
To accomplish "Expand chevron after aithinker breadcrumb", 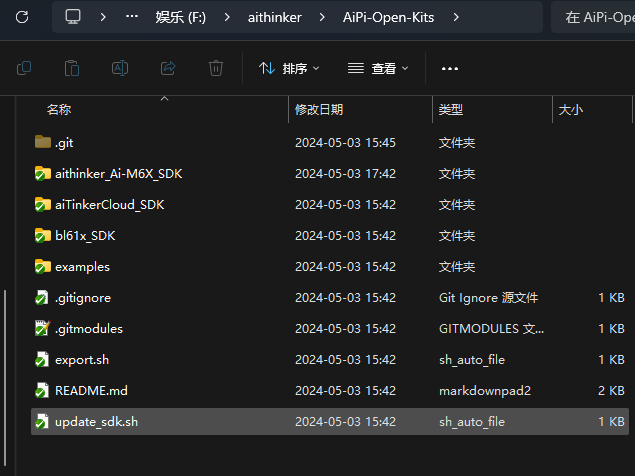I will click(322, 17).
